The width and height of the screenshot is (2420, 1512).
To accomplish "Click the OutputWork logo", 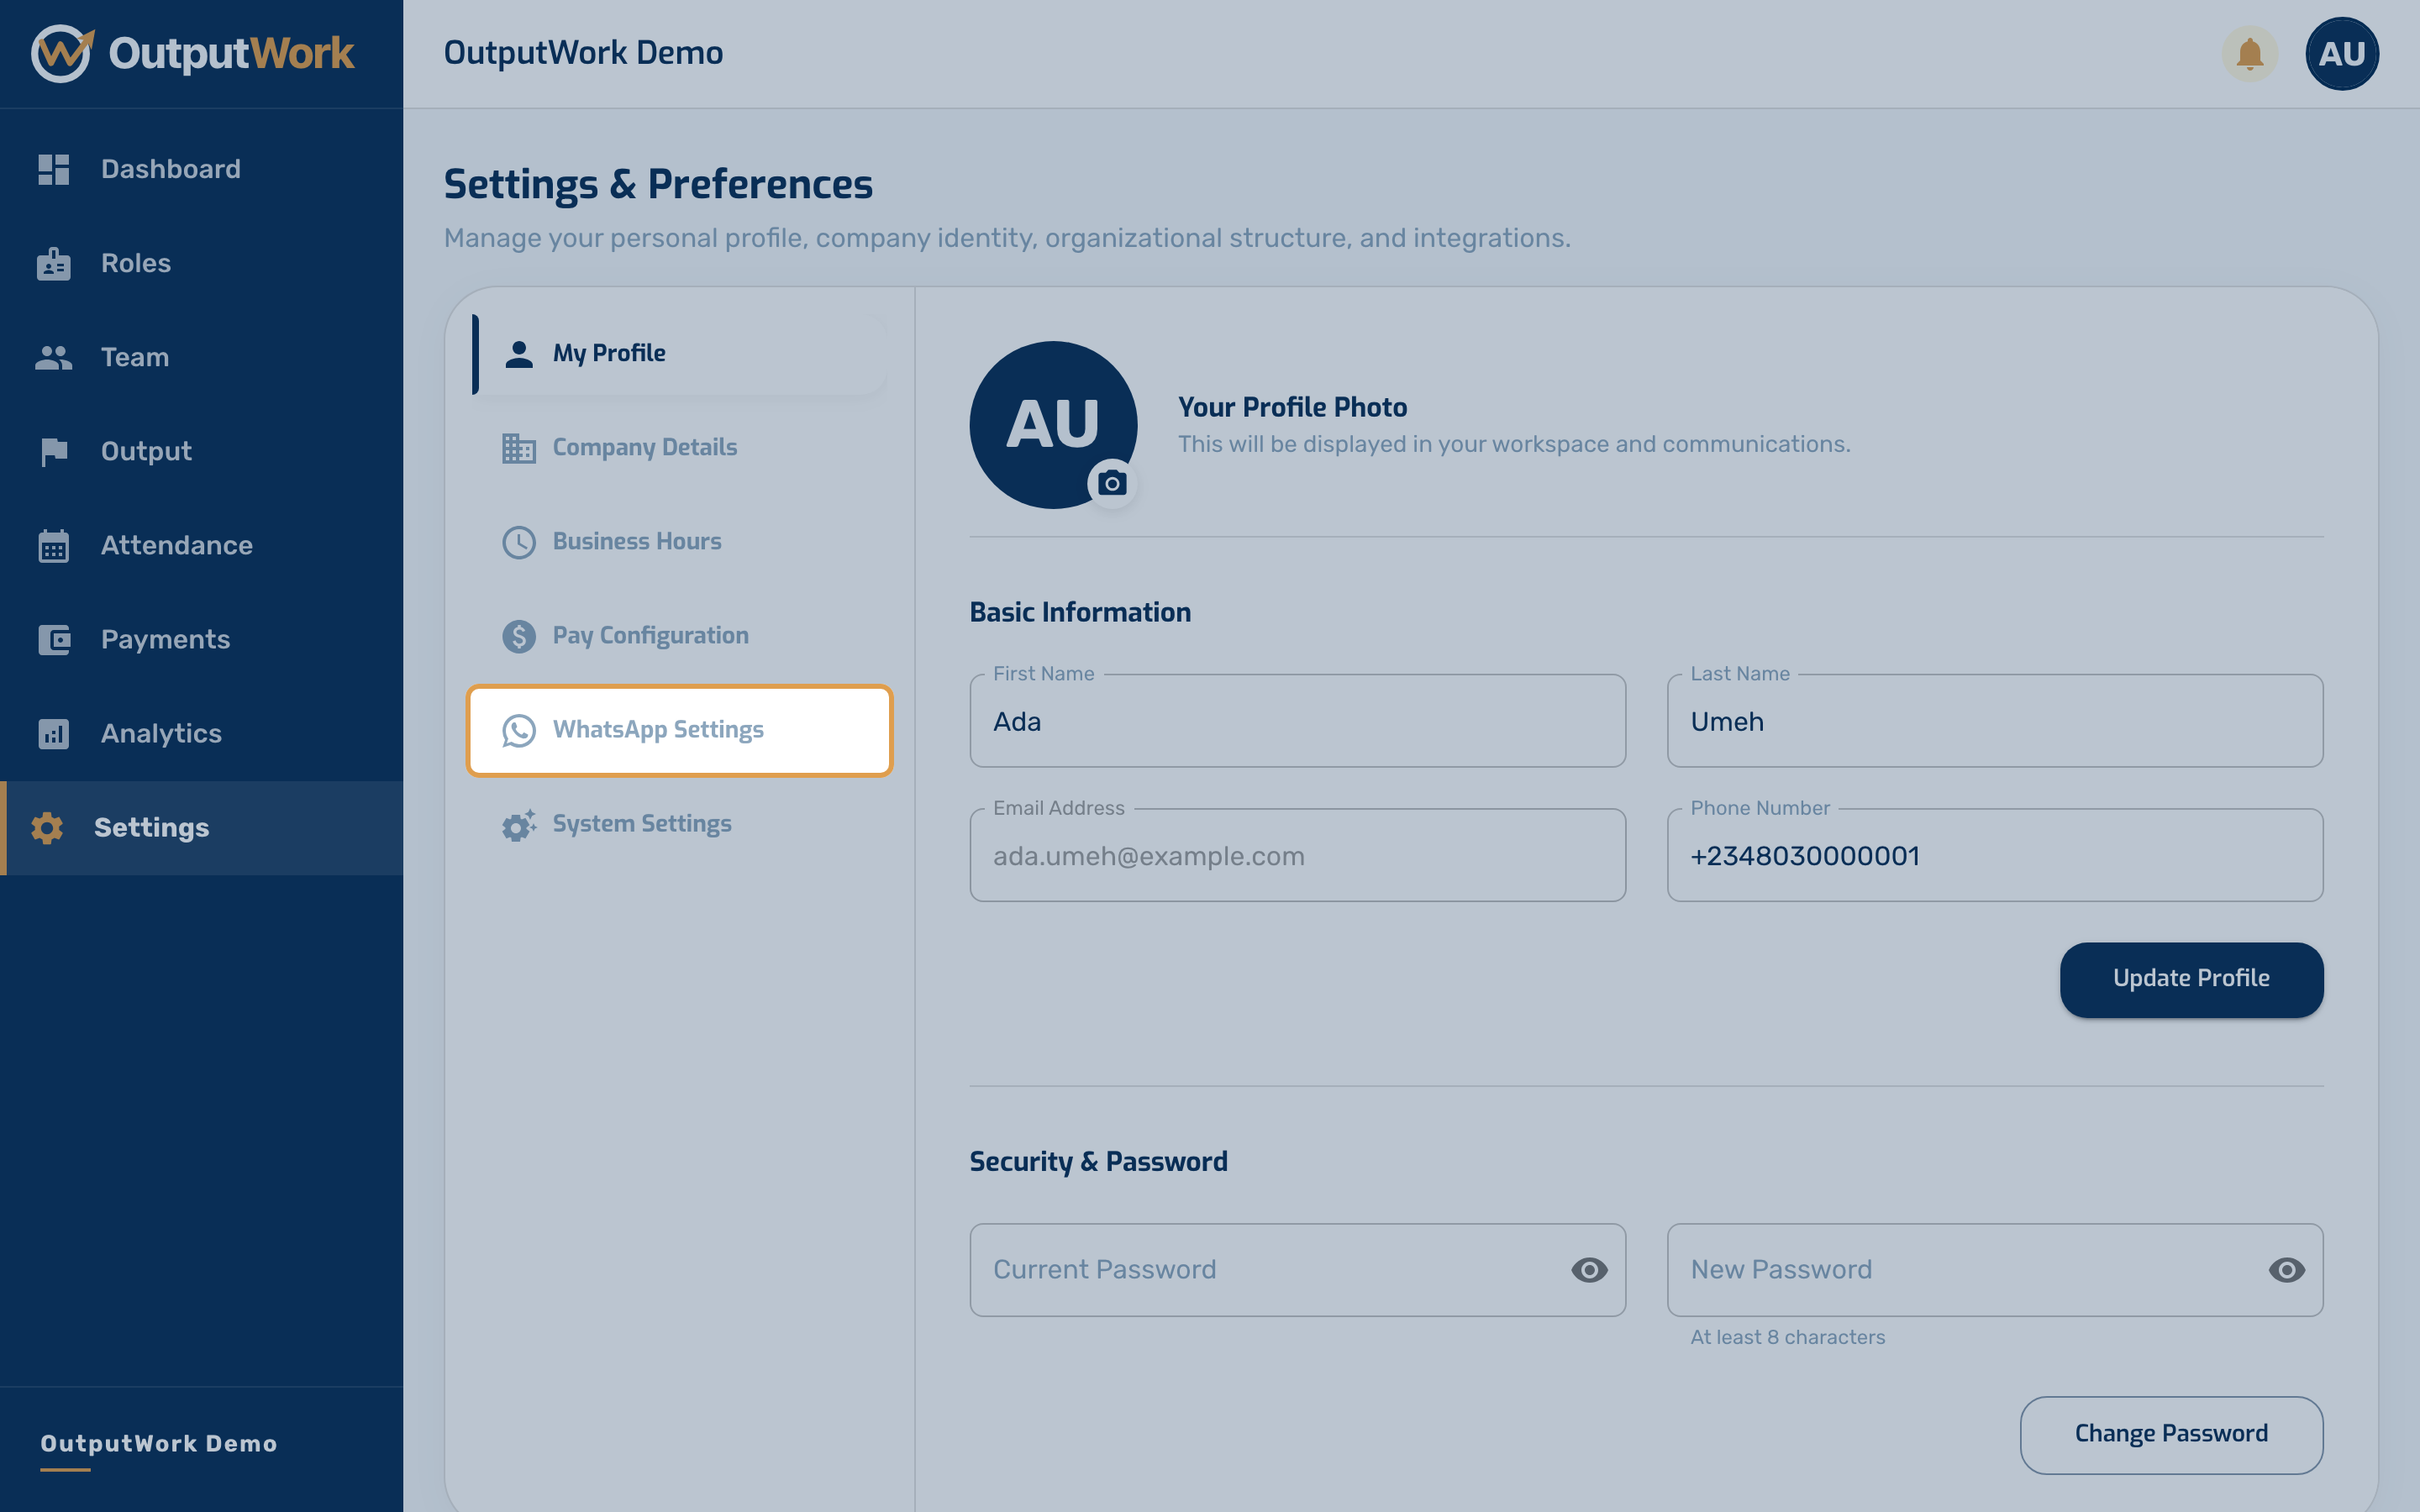I will 192,54.
